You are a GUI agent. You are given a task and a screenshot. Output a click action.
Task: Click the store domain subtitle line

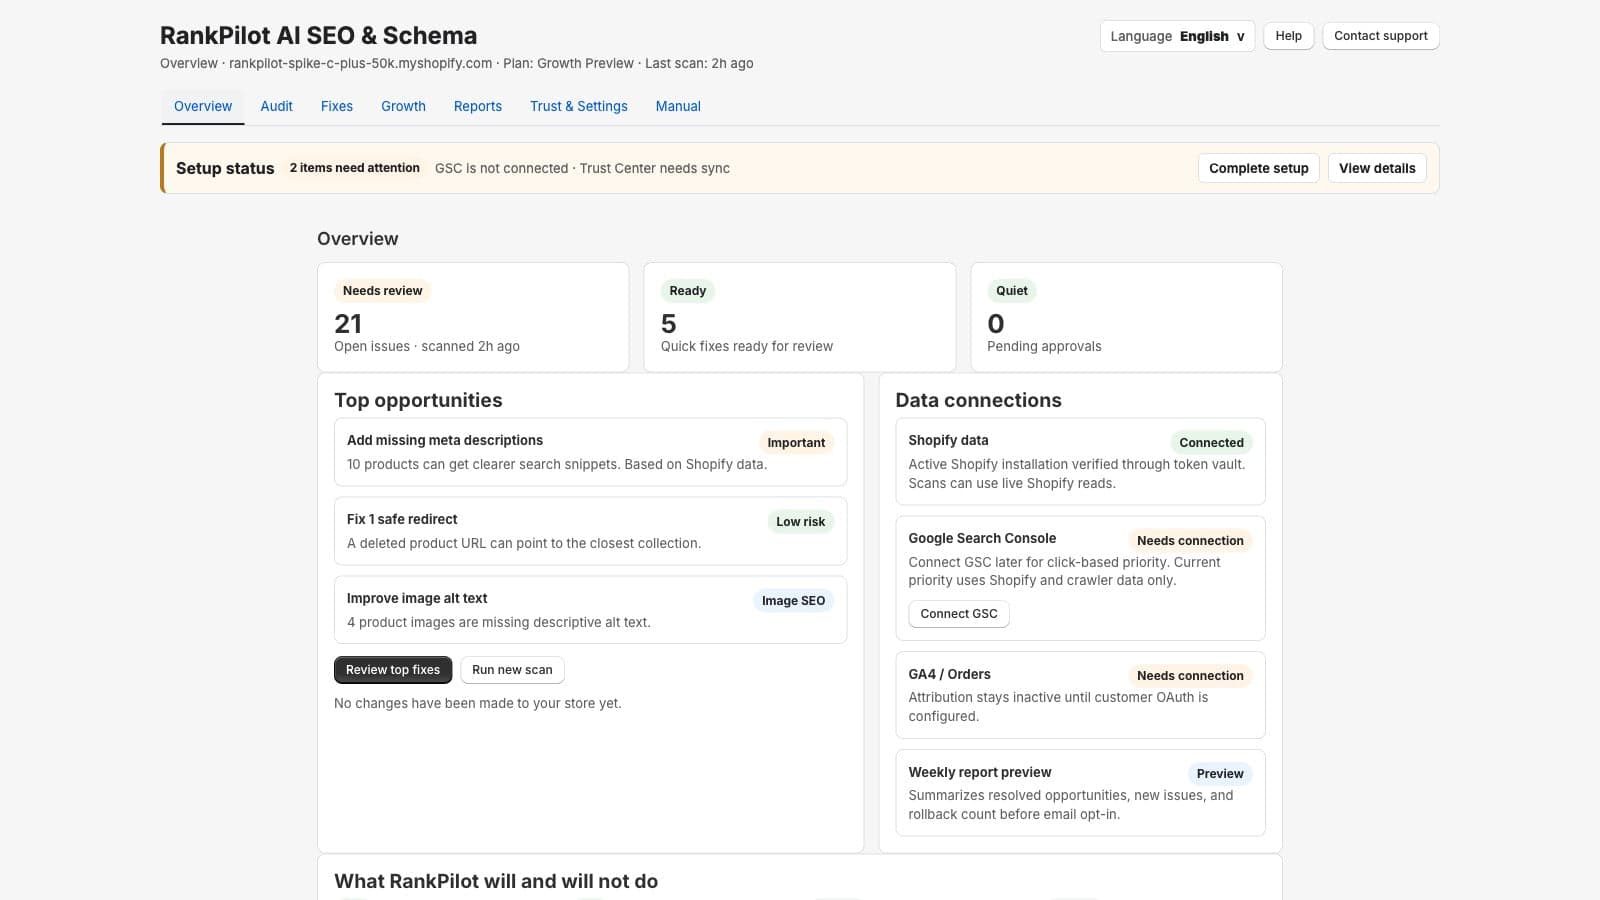pyautogui.click(x=456, y=63)
